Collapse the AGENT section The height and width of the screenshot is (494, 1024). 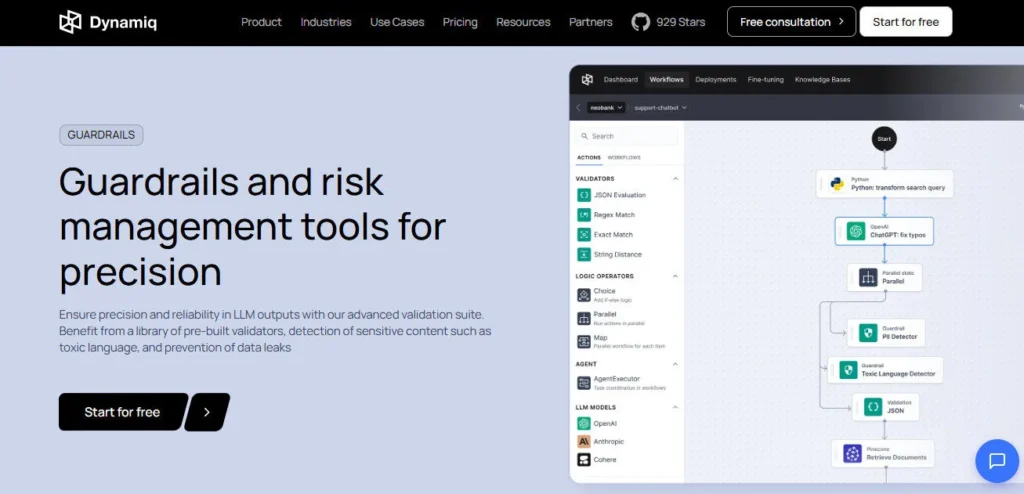[675, 364]
